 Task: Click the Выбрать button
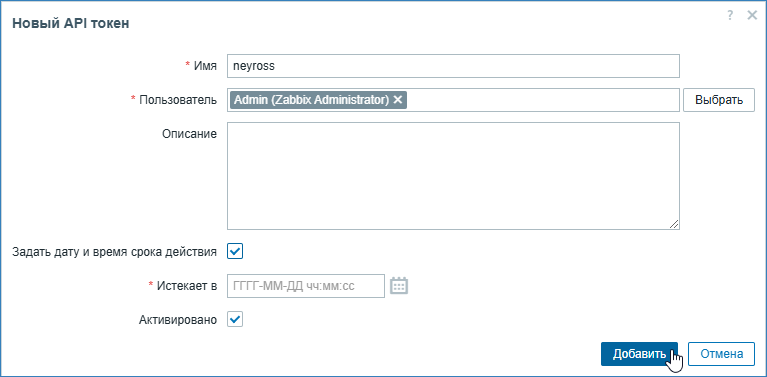pyautogui.click(x=719, y=100)
